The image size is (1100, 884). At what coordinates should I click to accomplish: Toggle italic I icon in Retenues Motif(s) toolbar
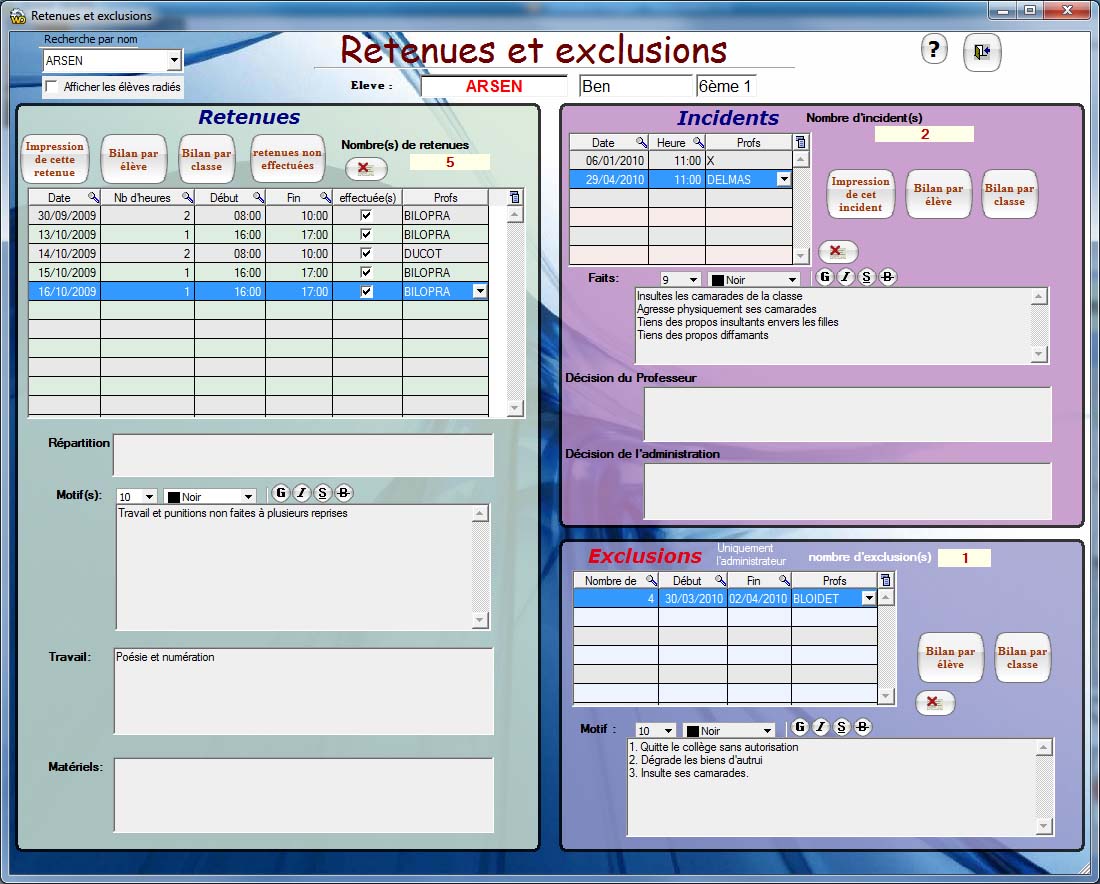tap(301, 492)
